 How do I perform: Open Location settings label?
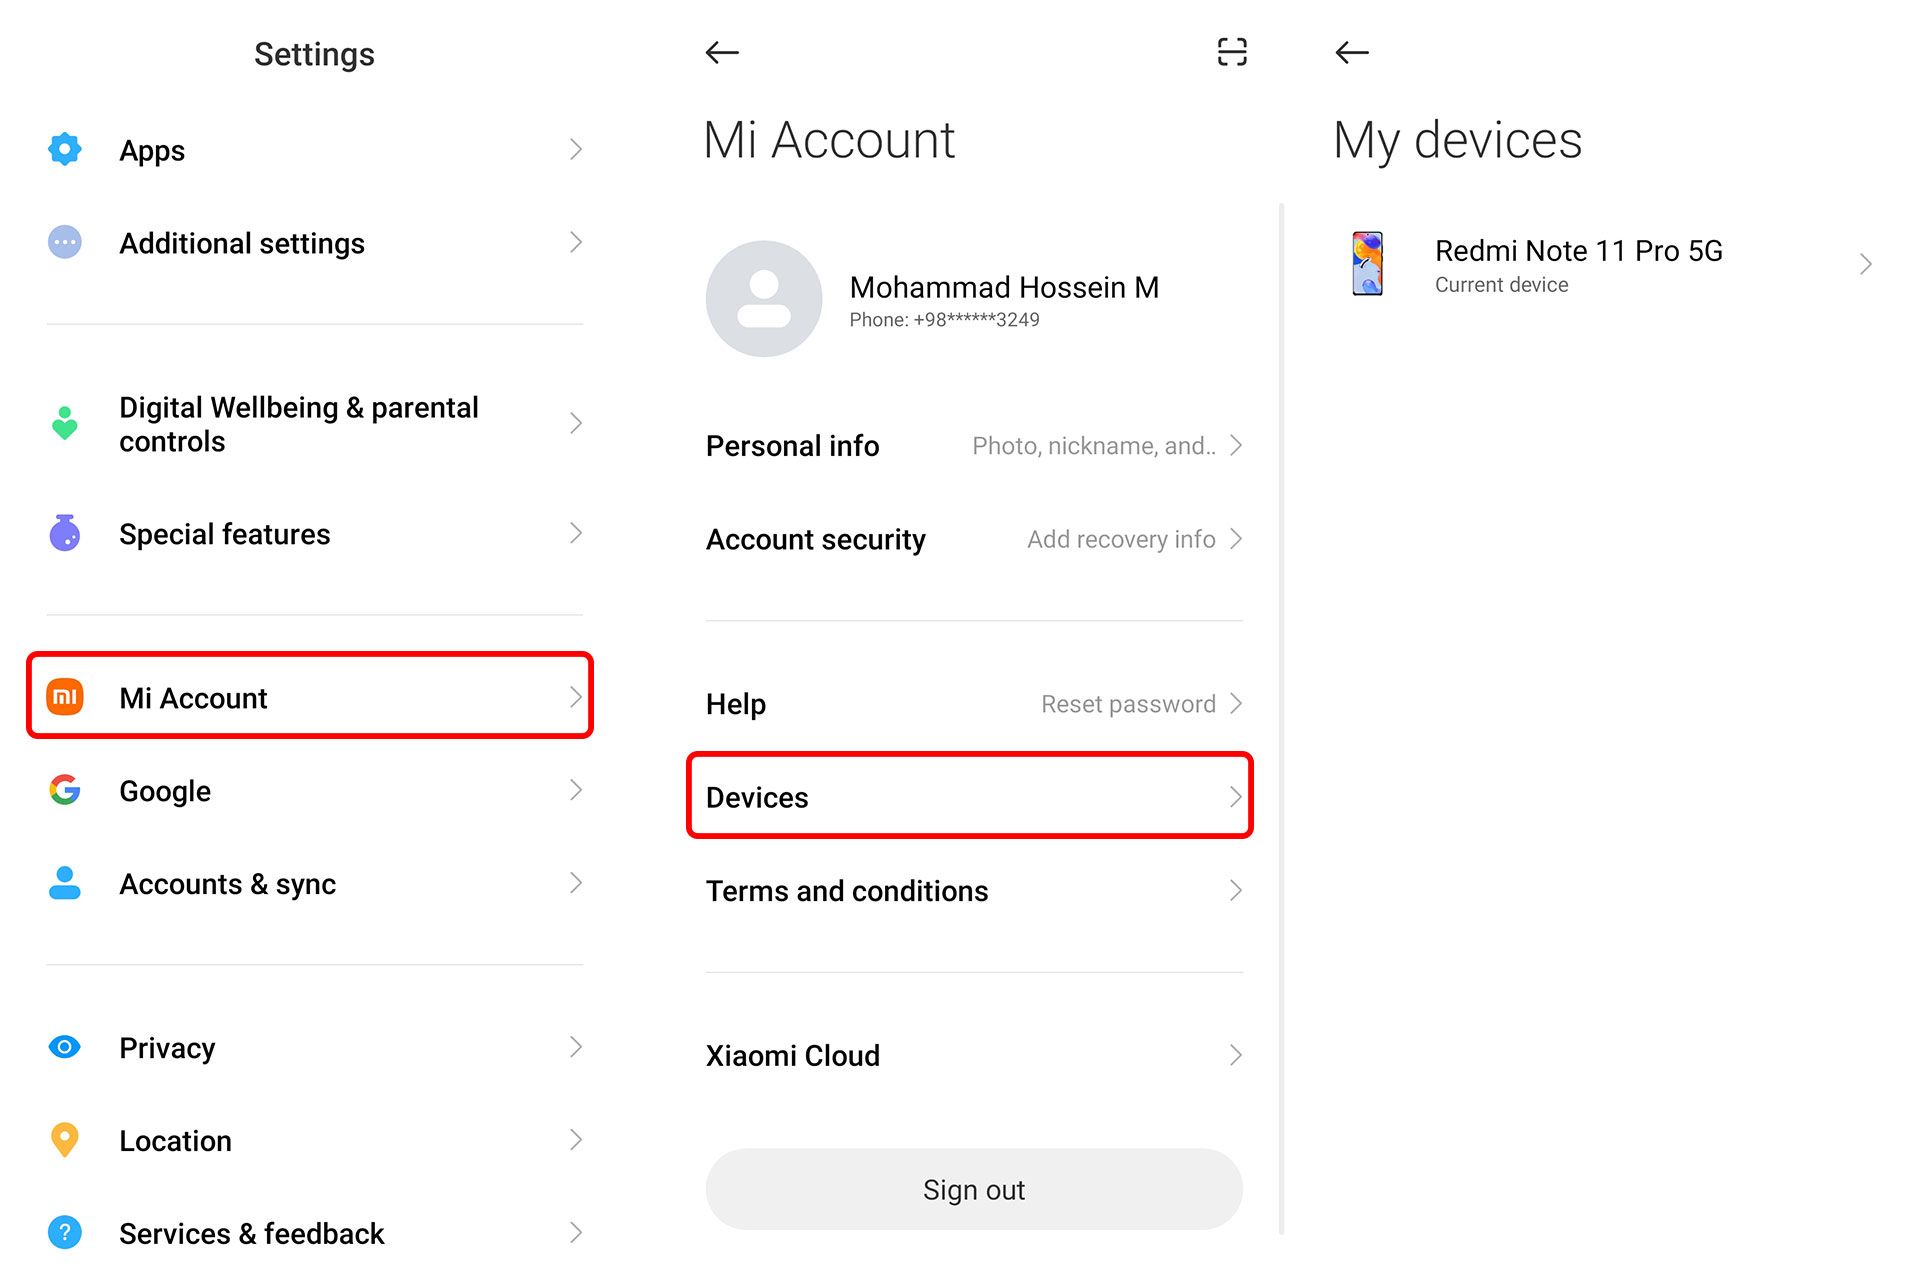[x=175, y=1141]
